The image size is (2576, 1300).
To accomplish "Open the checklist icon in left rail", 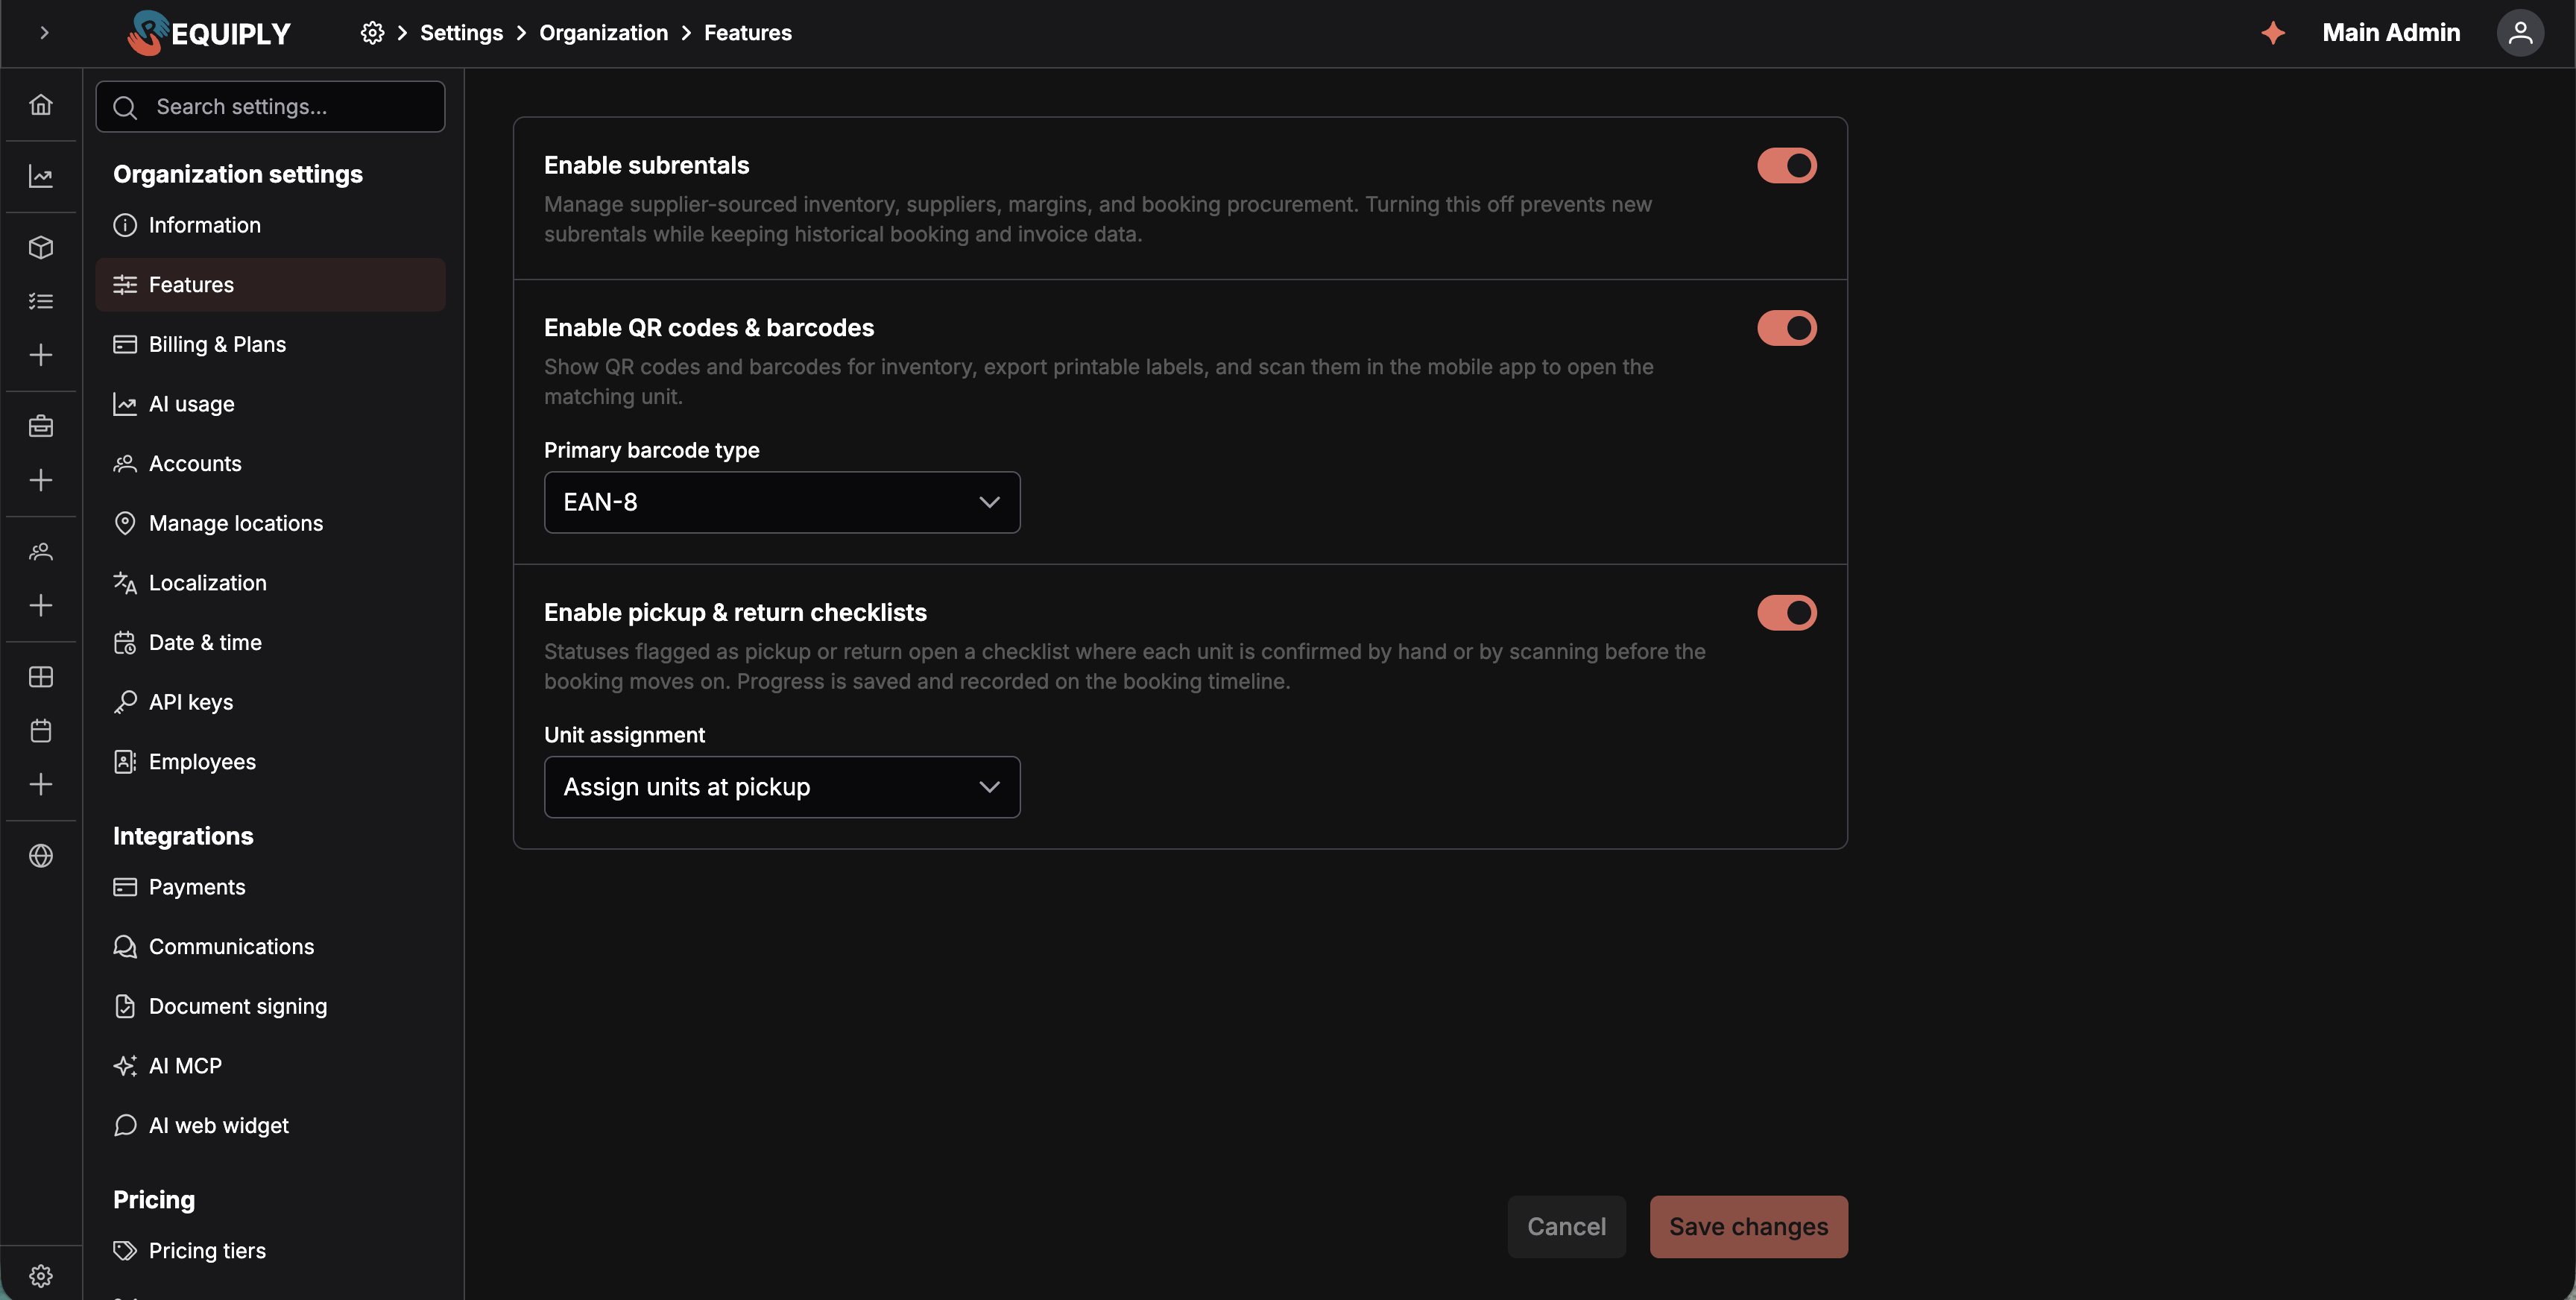I will 41,301.
